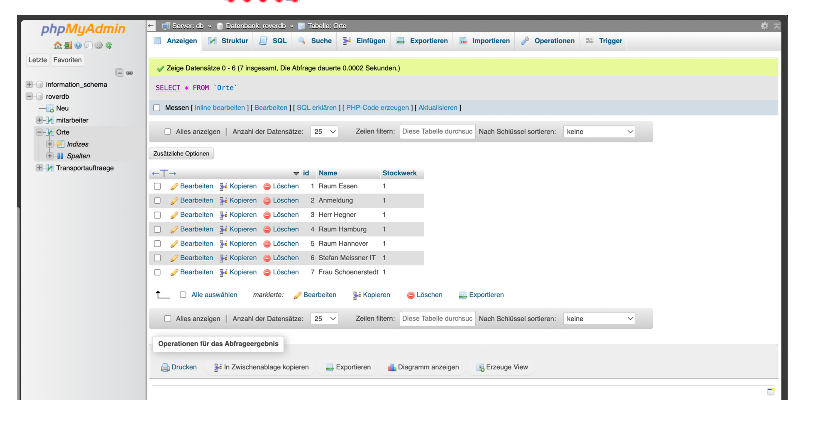Open top 'Nach Schlüssel sortieren' dropdown
824x436 pixels.
click(x=599, y=131)
